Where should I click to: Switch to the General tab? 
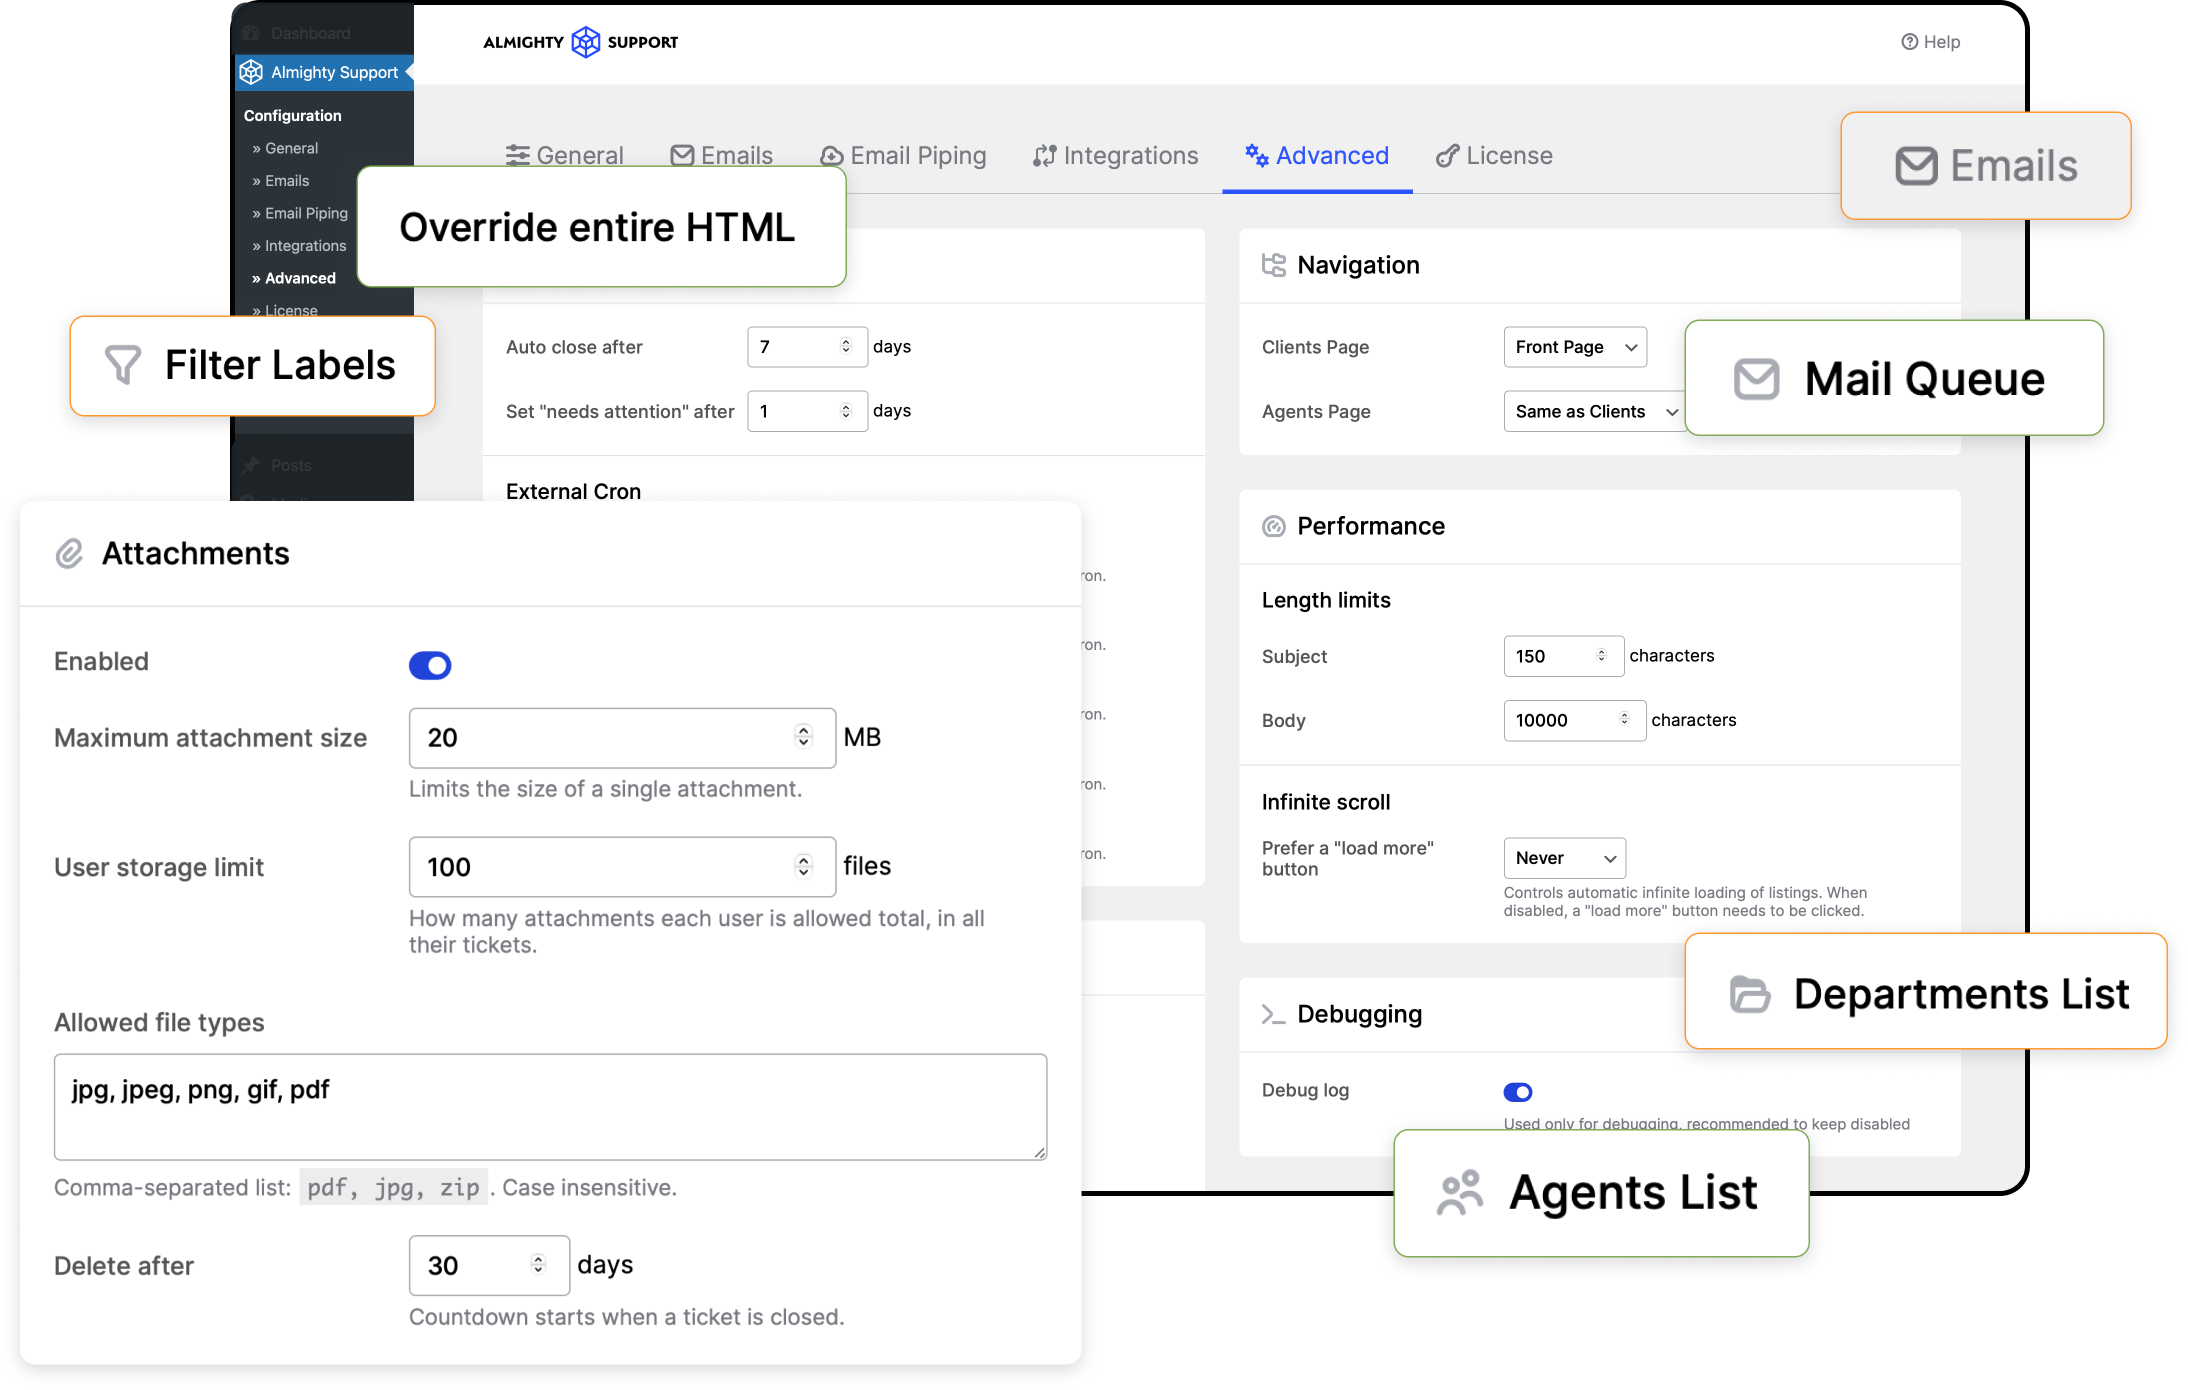[565, 156]
